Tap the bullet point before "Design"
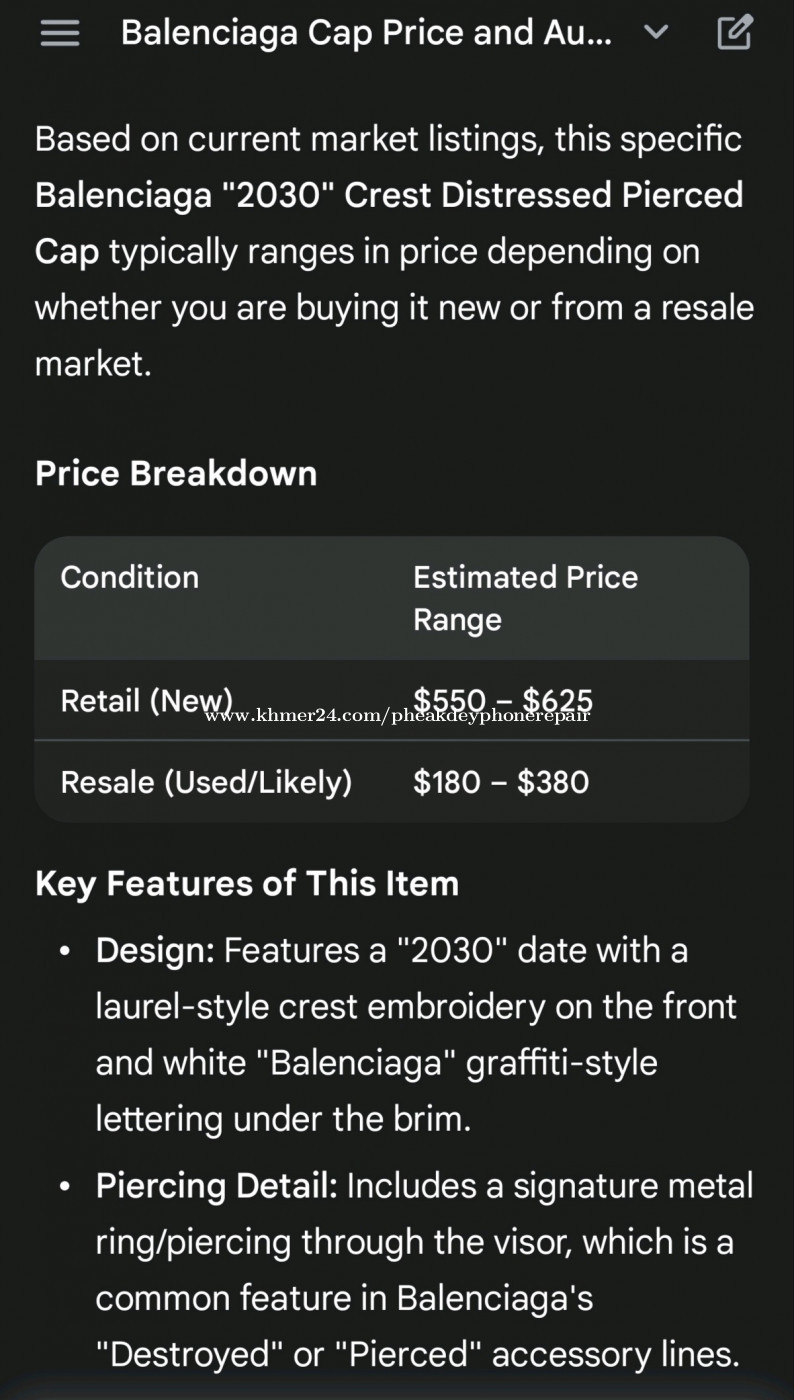794x1400 pixels. (65, 951)
